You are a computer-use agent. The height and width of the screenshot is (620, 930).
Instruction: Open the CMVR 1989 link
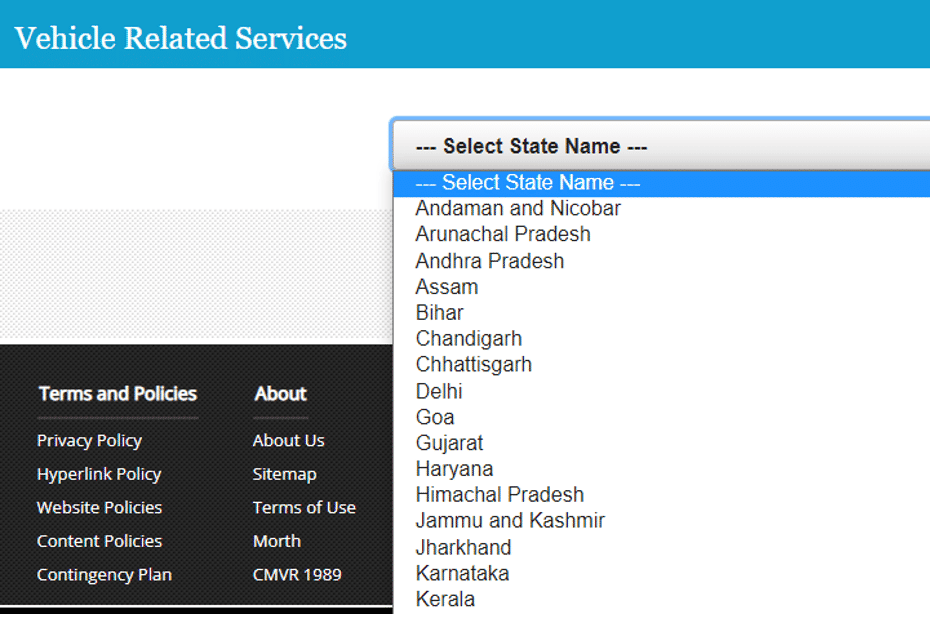coord(297,575)
